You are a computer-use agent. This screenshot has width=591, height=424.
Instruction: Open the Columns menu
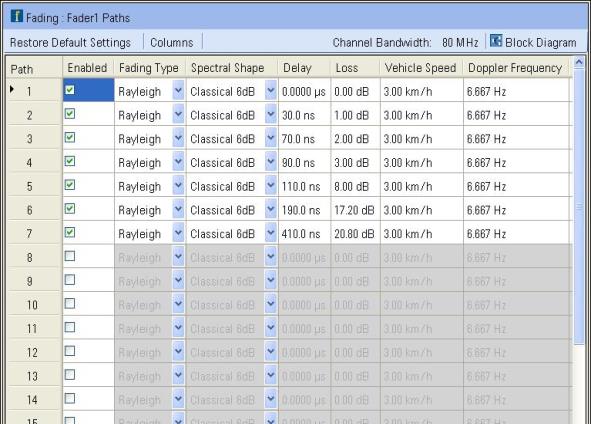click(171, 43)
